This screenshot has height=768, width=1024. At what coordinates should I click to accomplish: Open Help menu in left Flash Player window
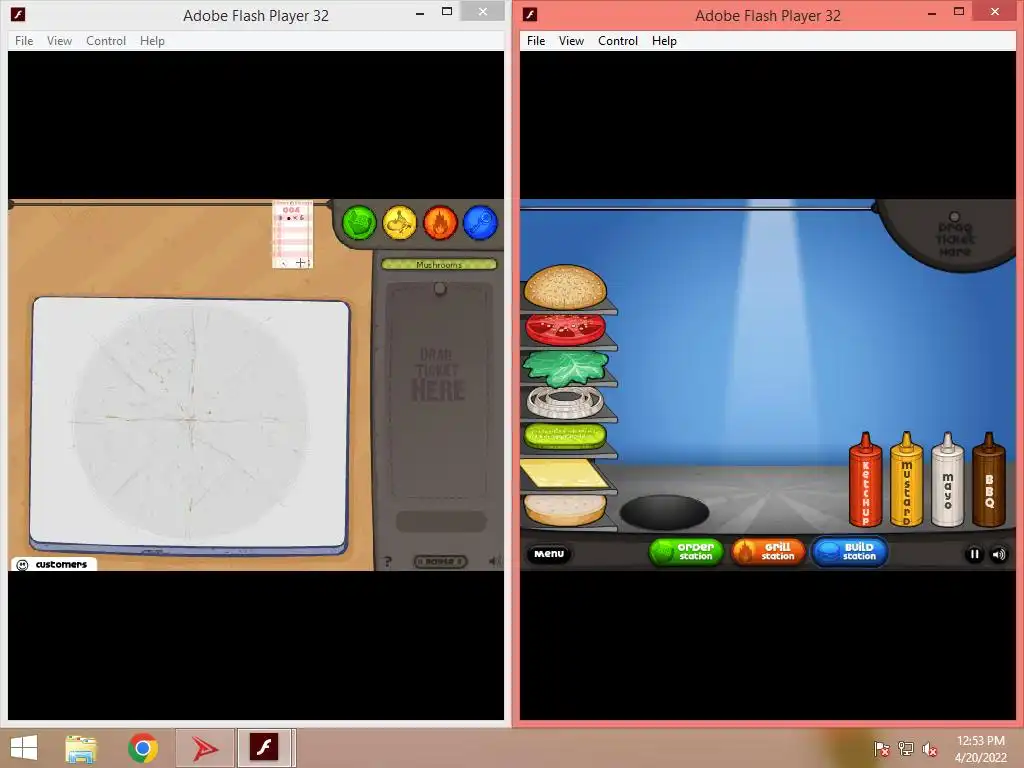(152, 40)
